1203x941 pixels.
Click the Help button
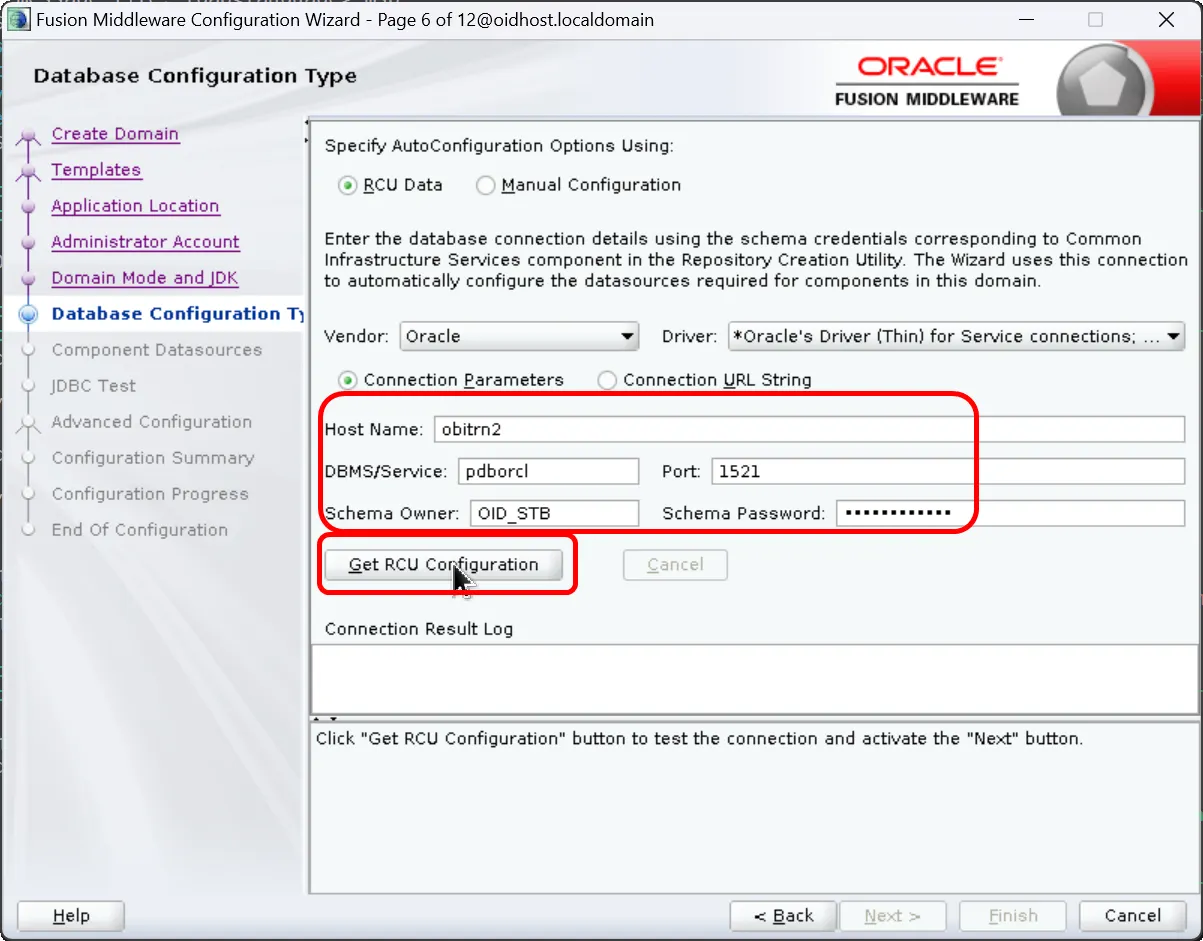coord(71,916)
